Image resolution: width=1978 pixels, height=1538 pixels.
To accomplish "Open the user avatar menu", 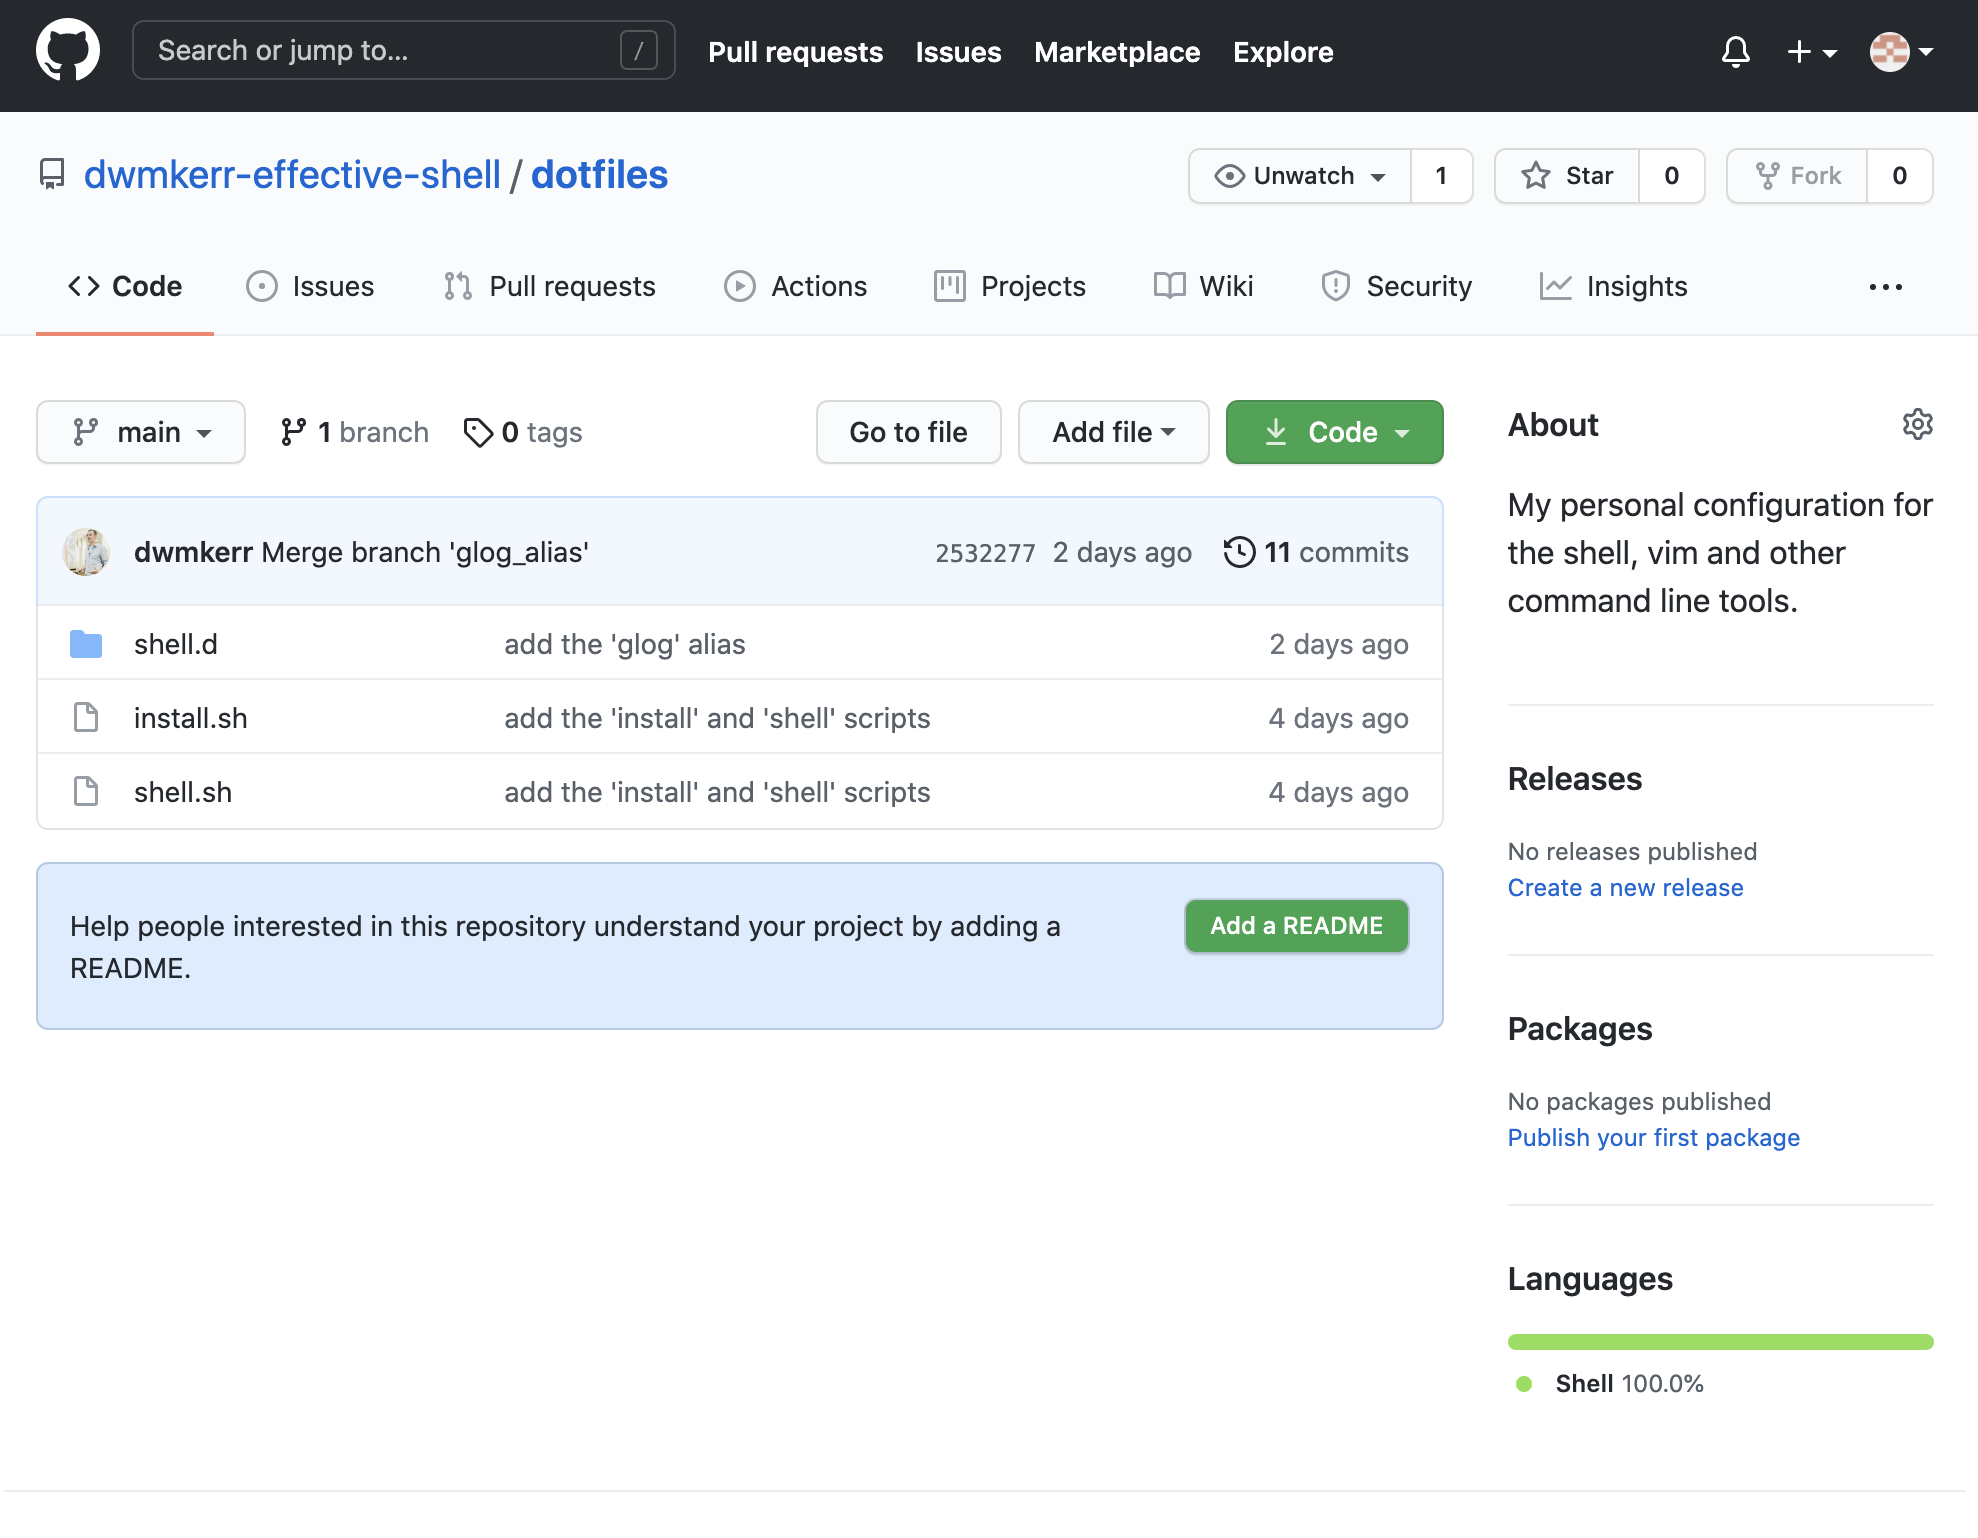I will pos(1901,52).
